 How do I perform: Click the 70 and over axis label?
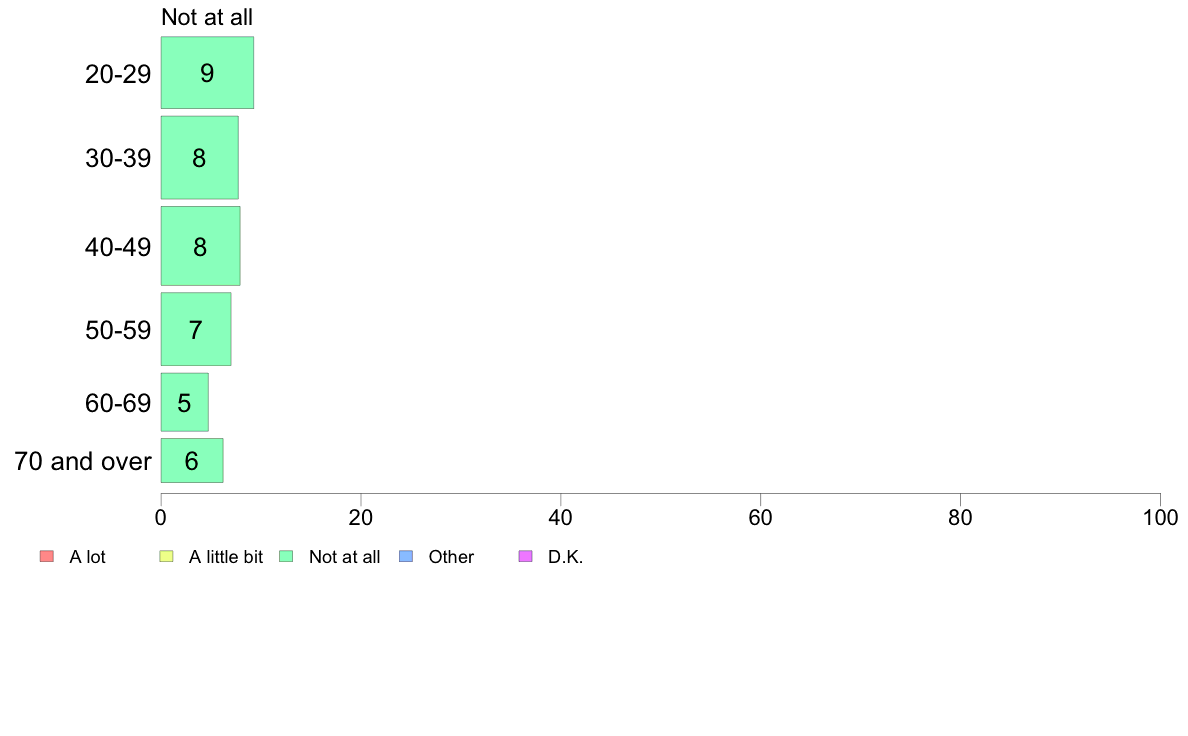pos(83,461)
